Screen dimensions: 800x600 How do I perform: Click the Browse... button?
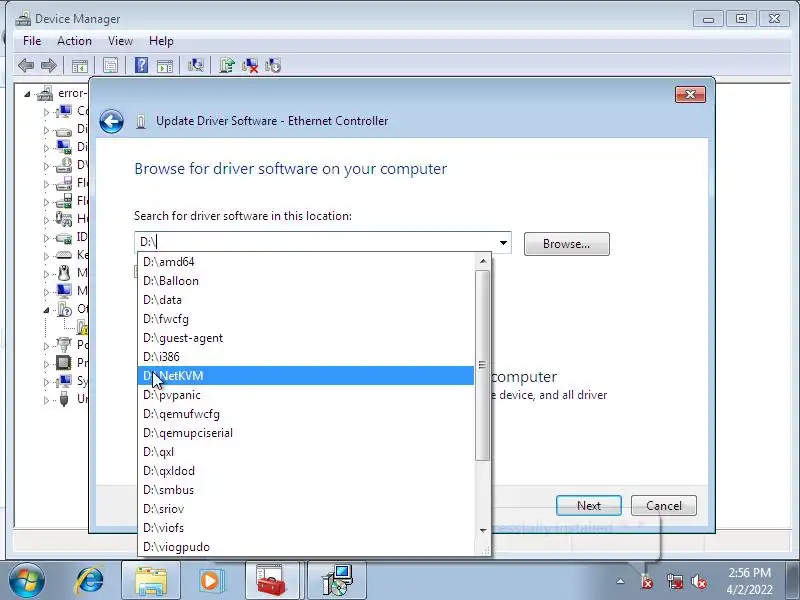click(x=566, y=244)
